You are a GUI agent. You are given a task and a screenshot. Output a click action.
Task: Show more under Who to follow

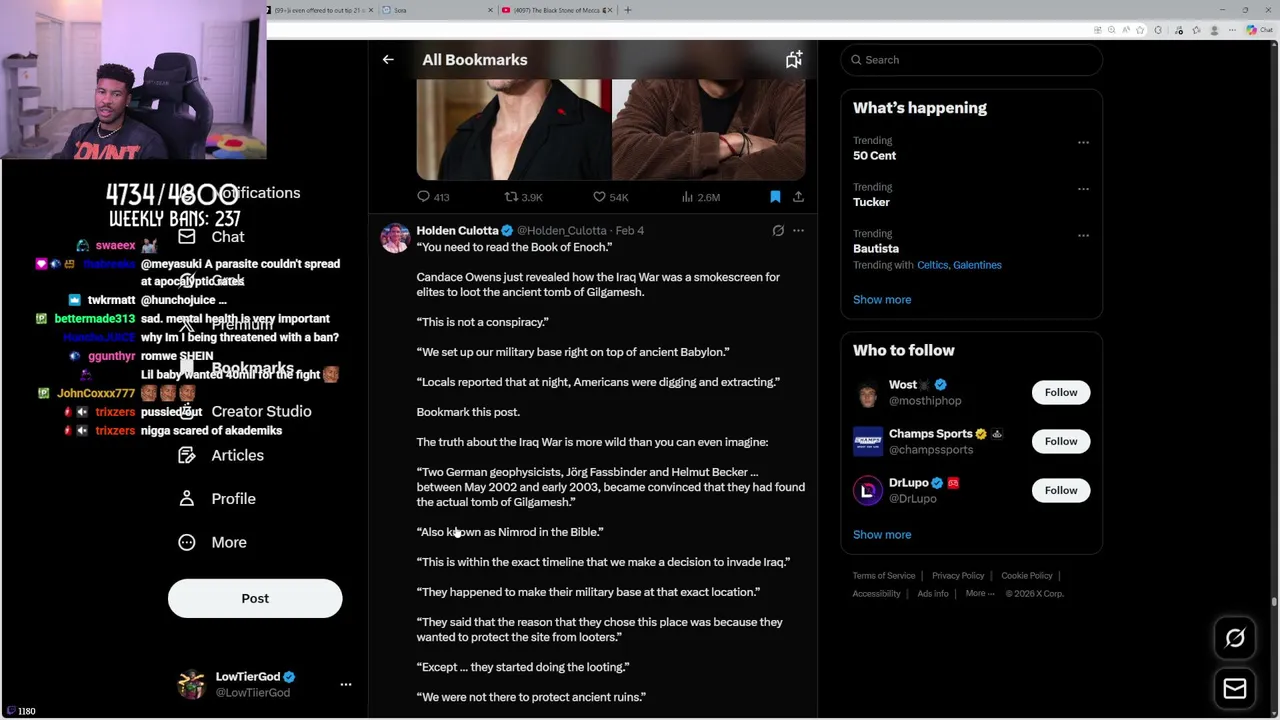coord(882,535)
